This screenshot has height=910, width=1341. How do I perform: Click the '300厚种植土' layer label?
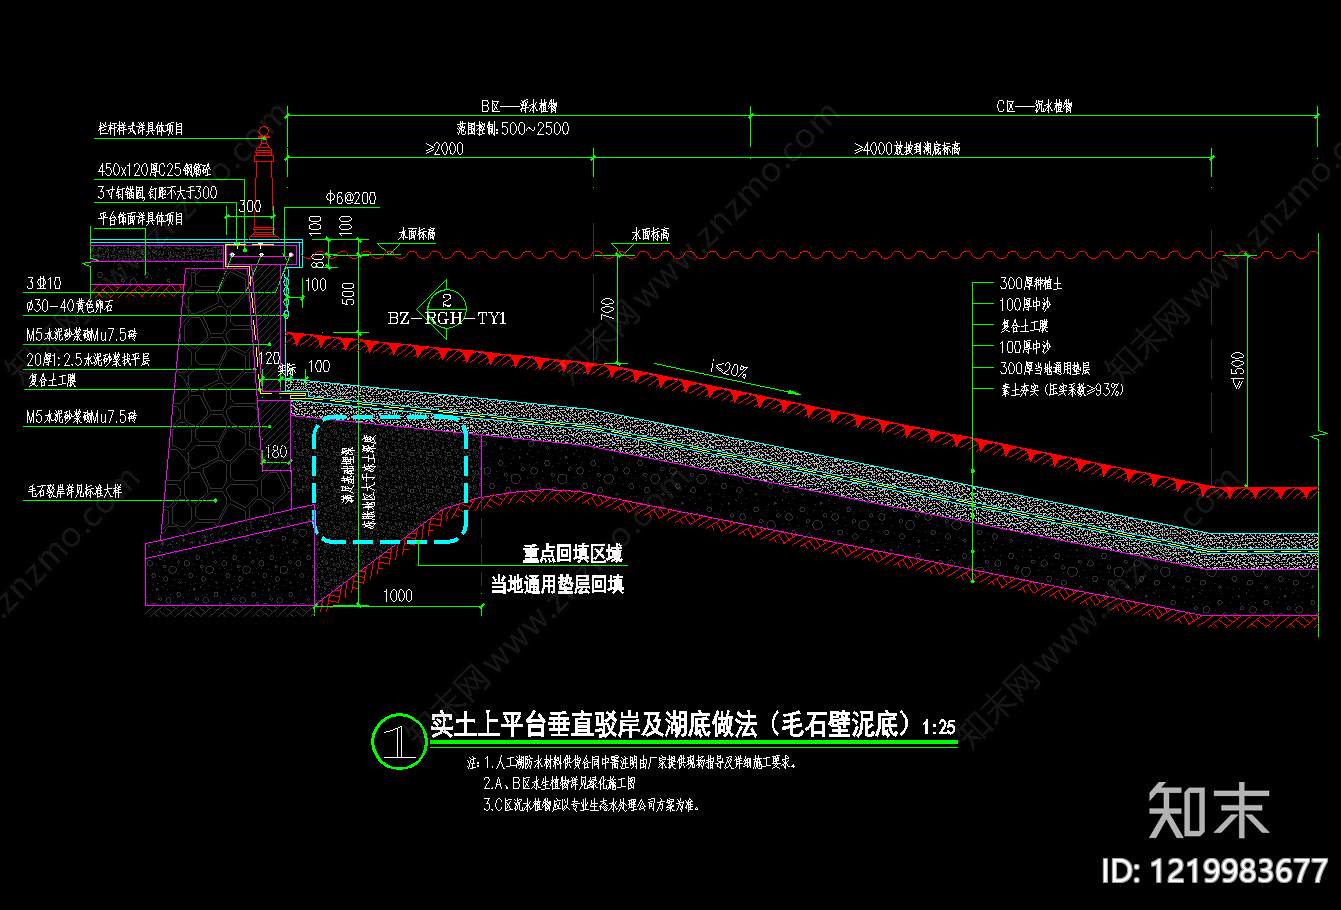pyautogui.click(x=1030, y=284)
